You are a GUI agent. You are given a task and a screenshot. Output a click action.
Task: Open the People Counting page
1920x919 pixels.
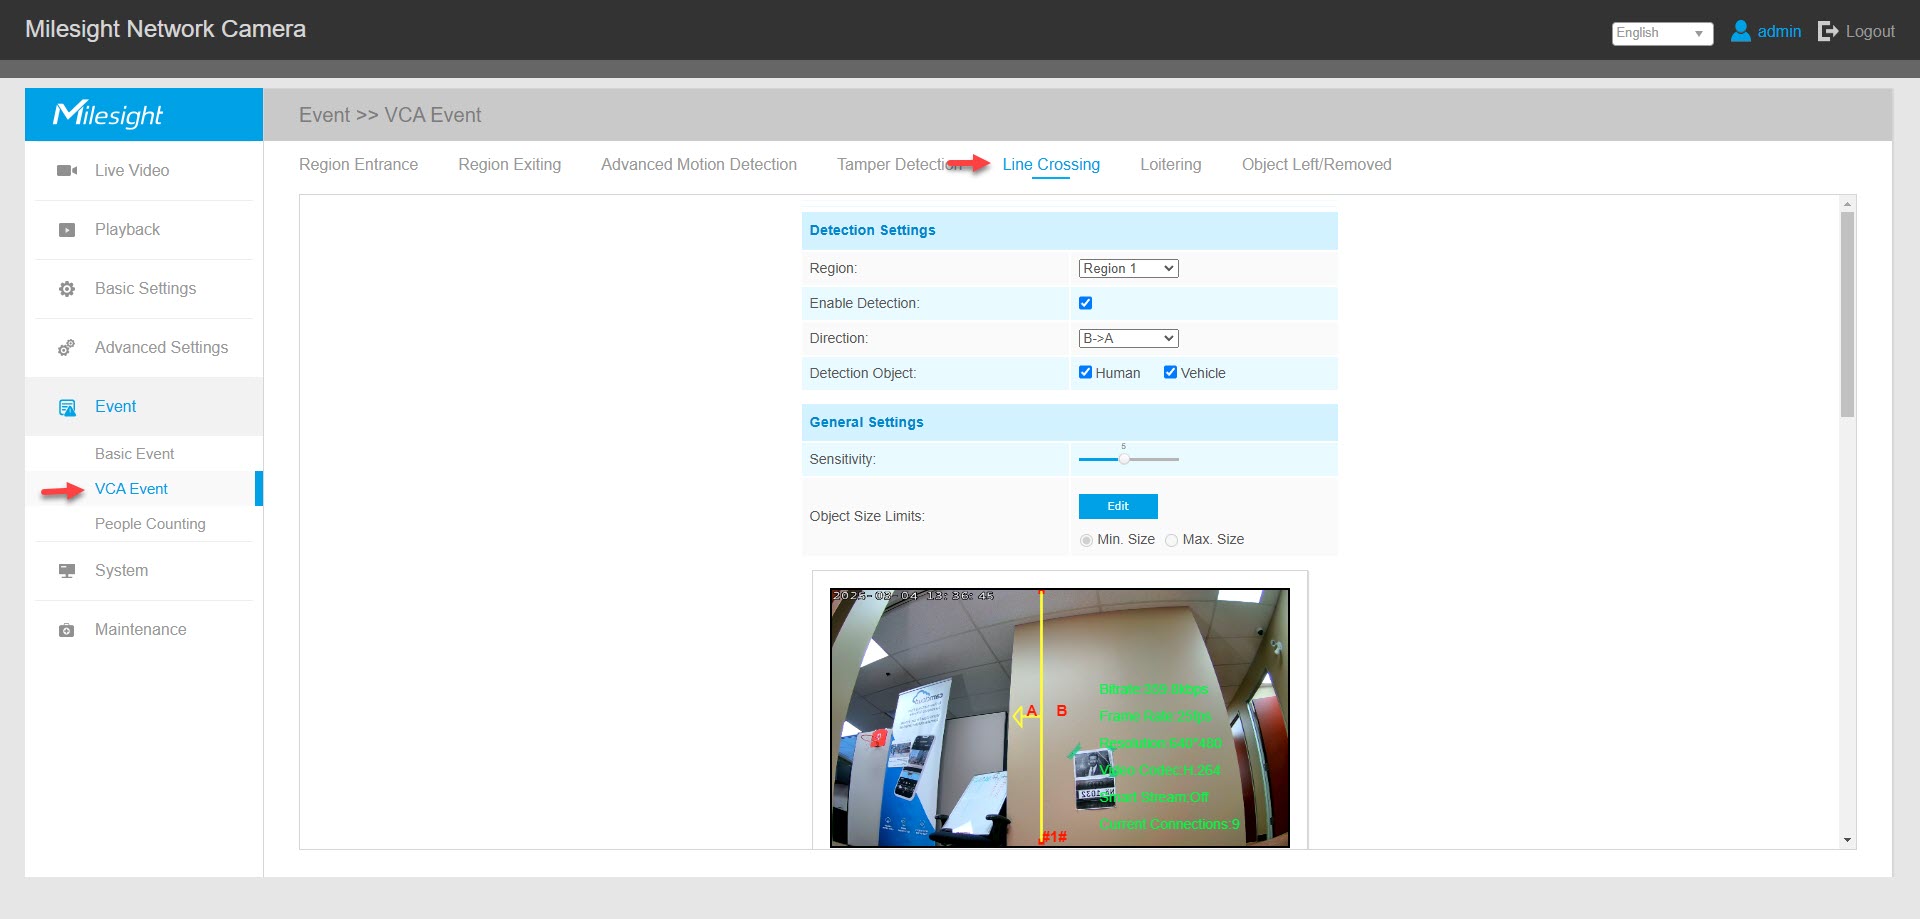click(x=149, y=523)
